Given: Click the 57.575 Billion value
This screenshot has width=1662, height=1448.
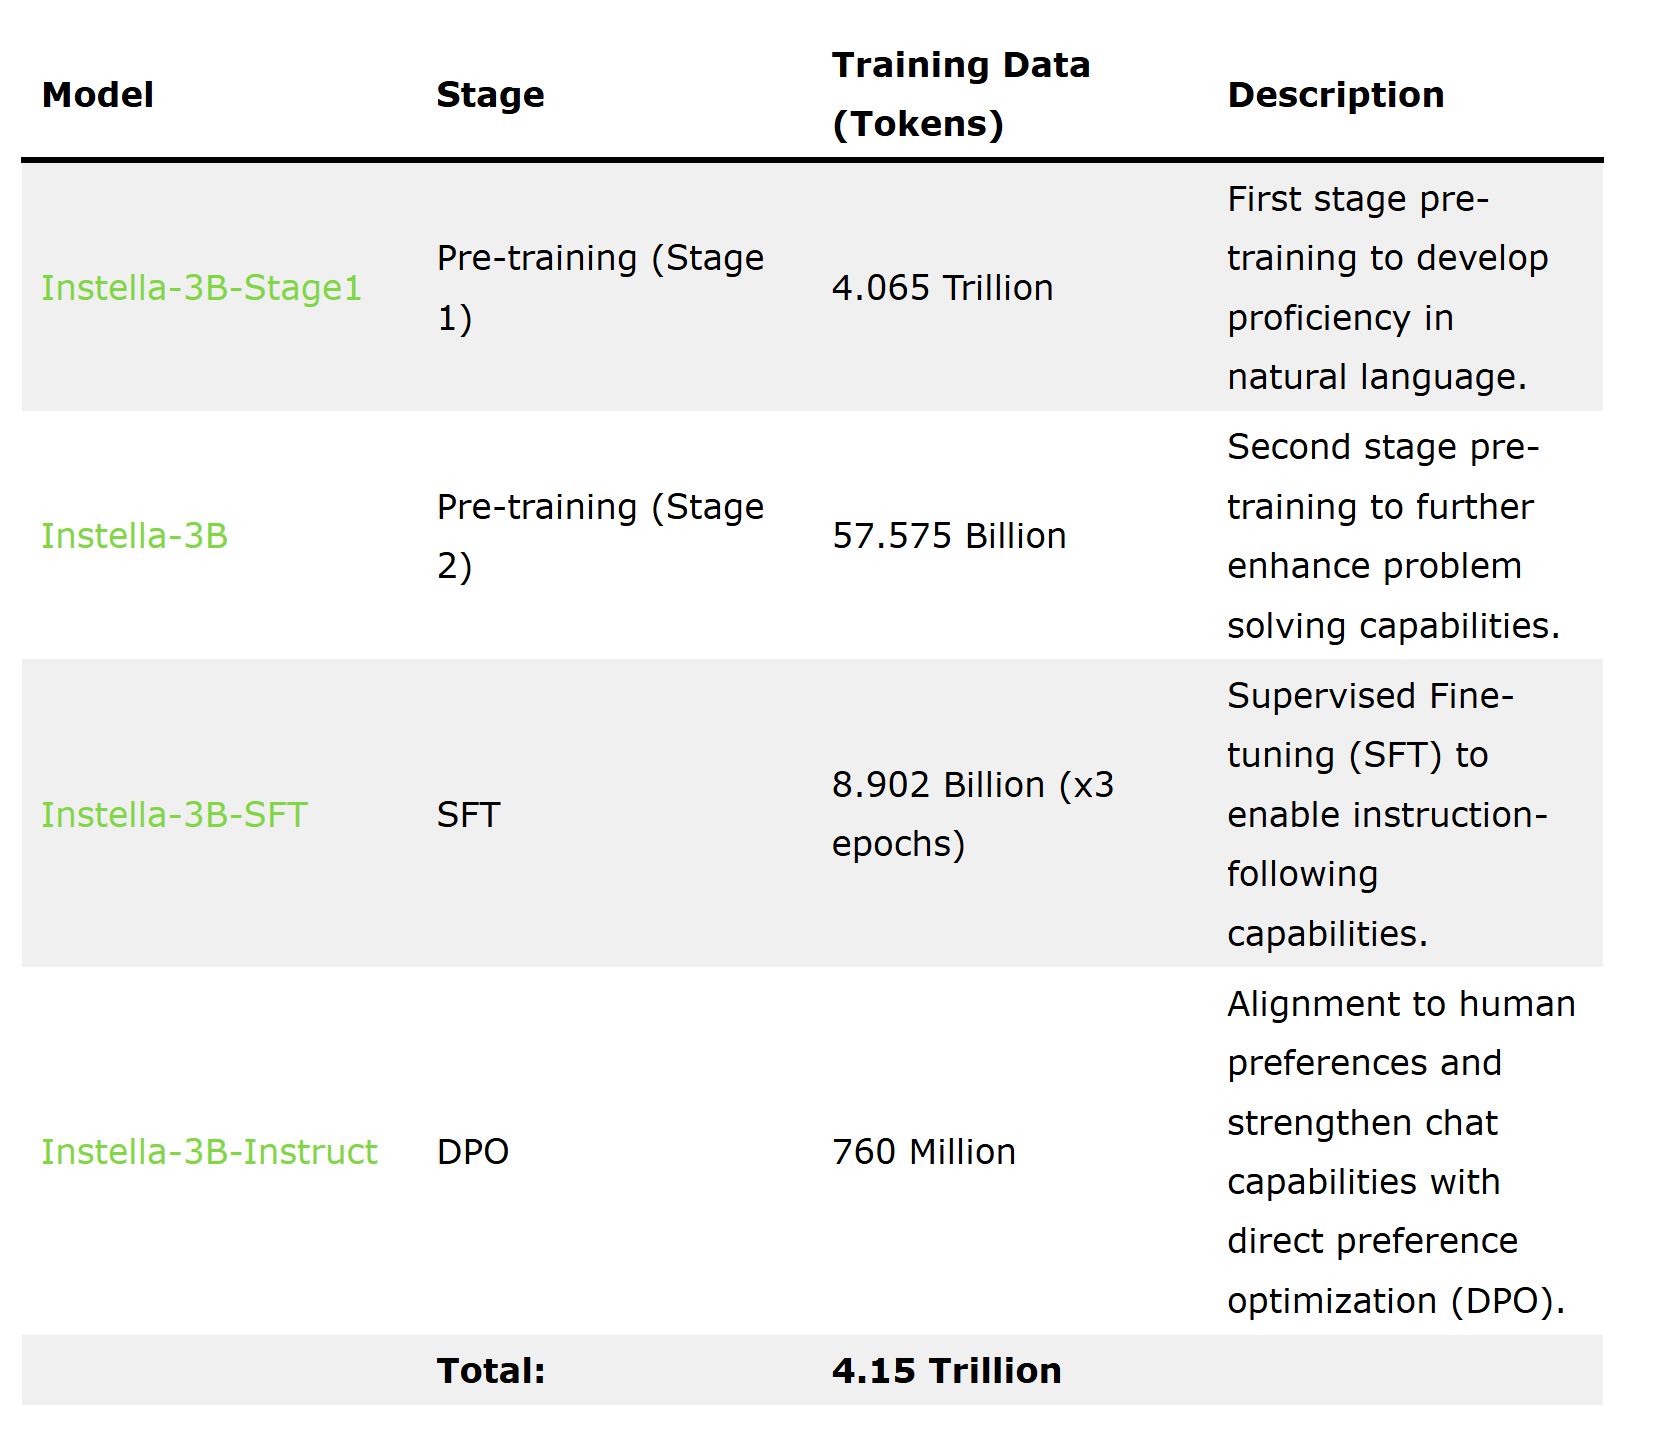Looking at the screenshot, I should tap(949, 536).
